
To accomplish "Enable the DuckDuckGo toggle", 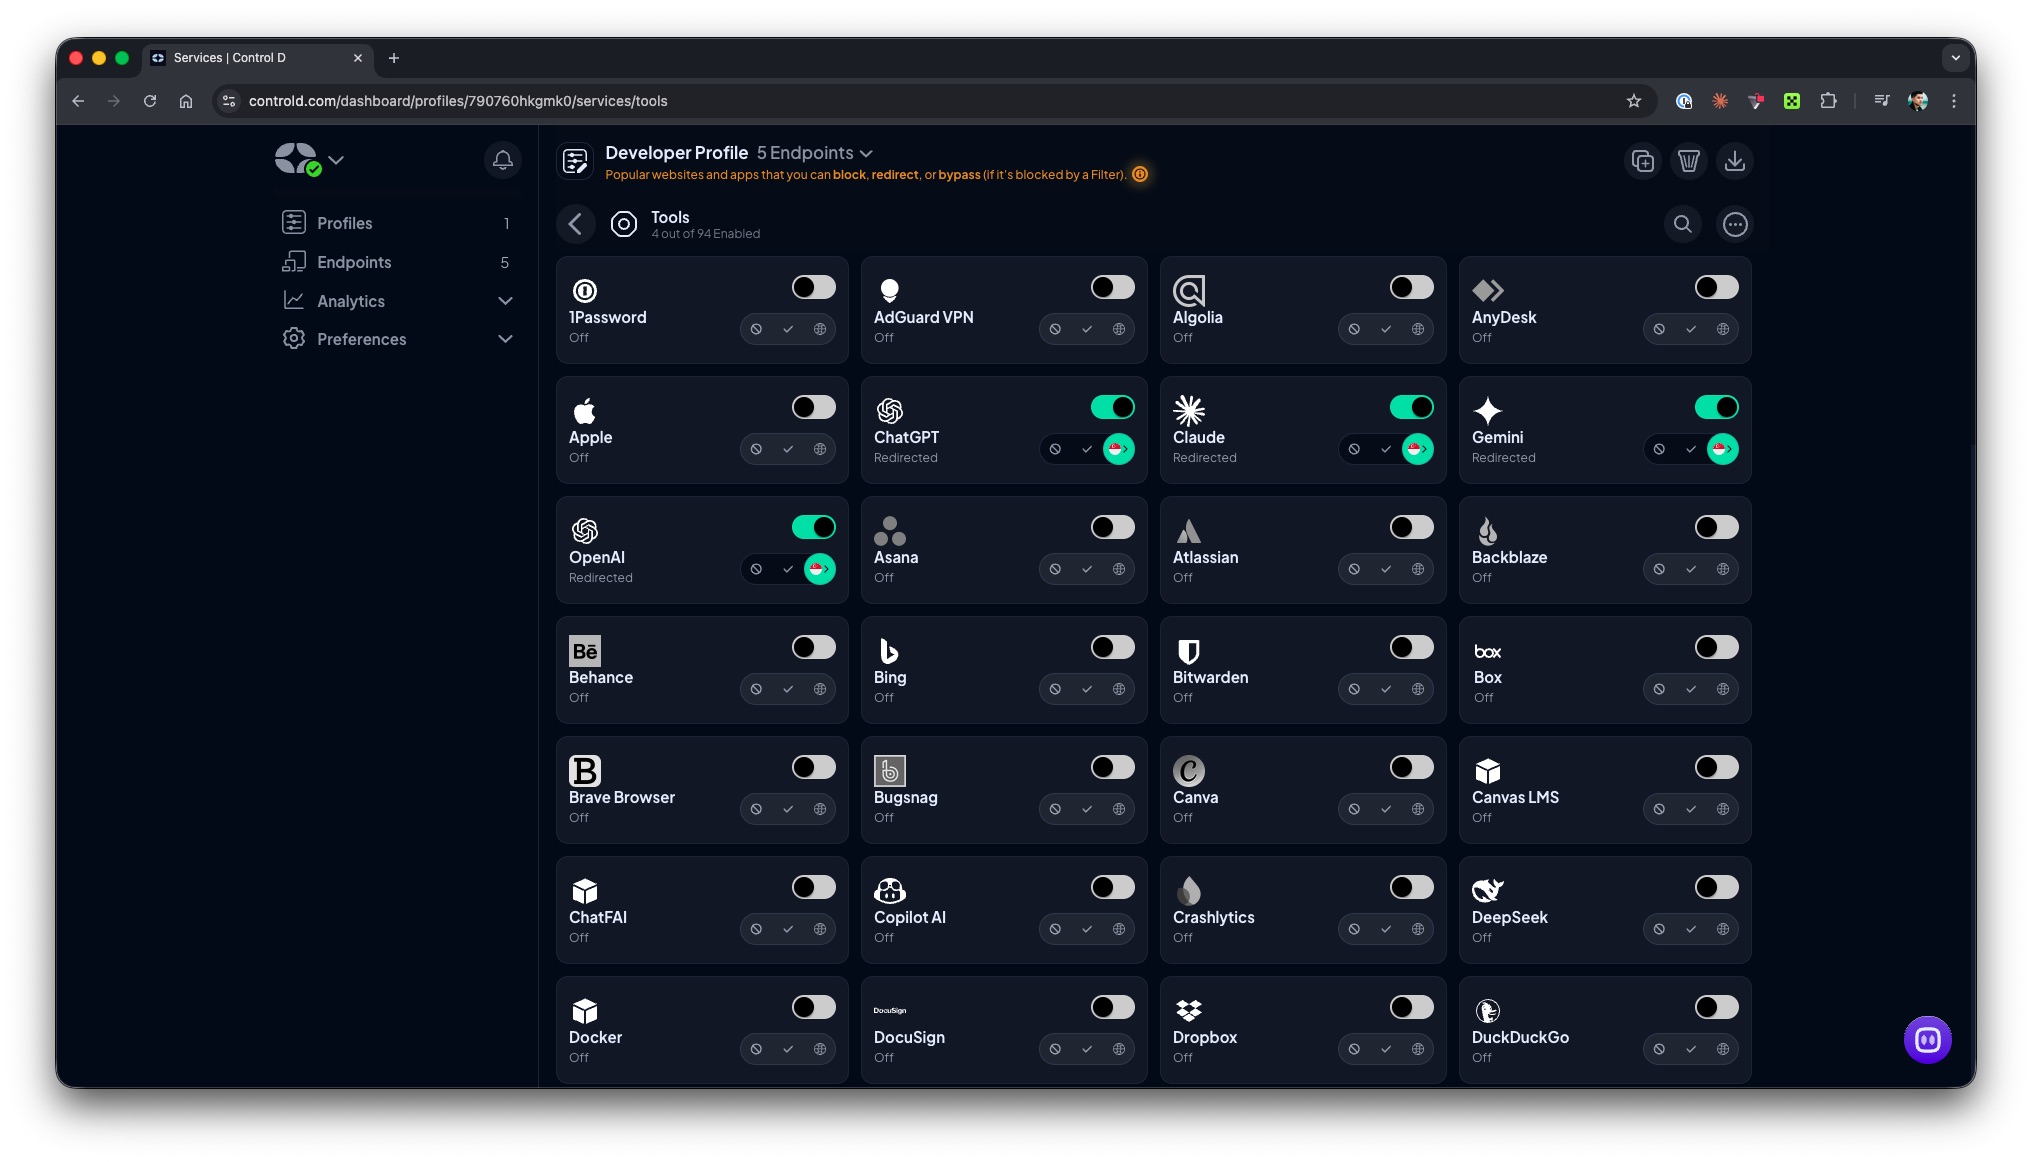I will pos(1717,1007).
